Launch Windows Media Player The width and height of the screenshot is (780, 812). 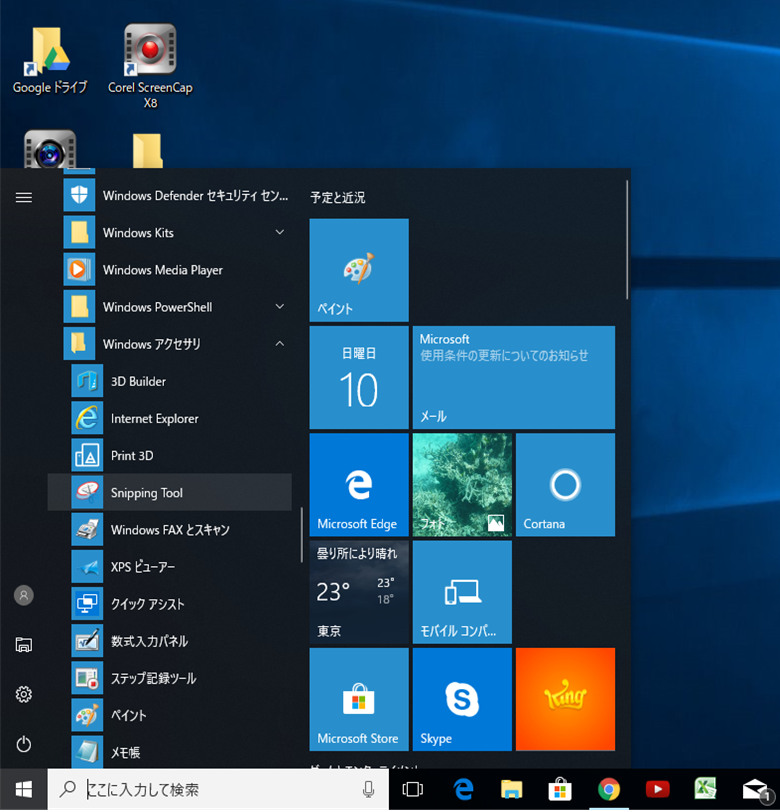coord(170,270)
